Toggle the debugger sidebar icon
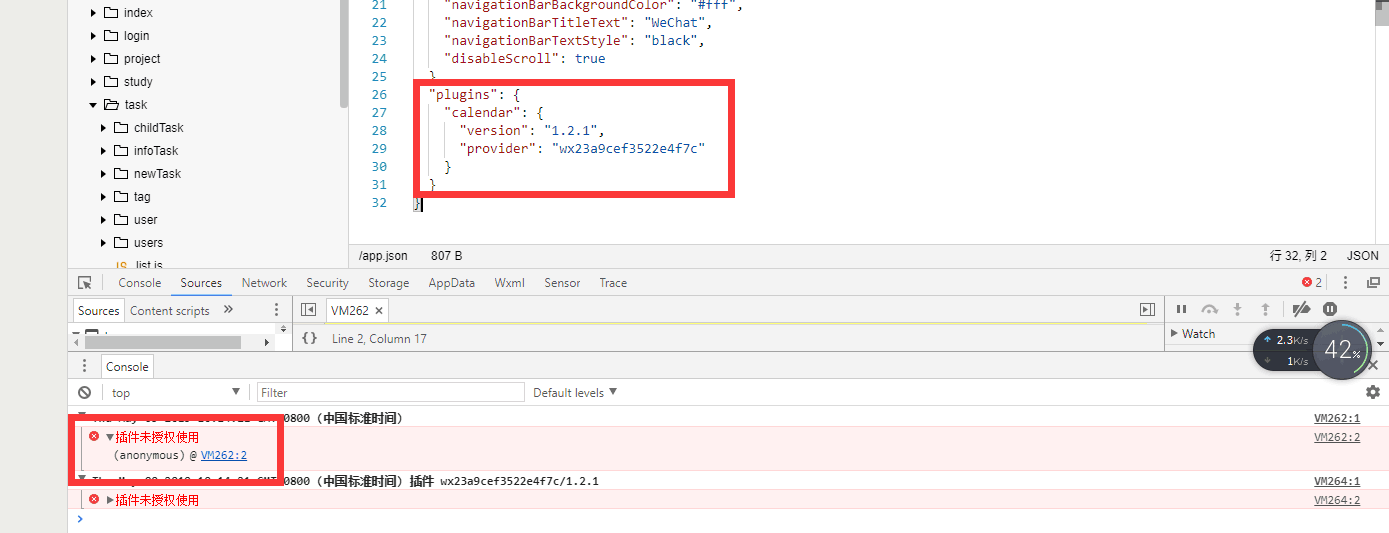 (1147, 310)
